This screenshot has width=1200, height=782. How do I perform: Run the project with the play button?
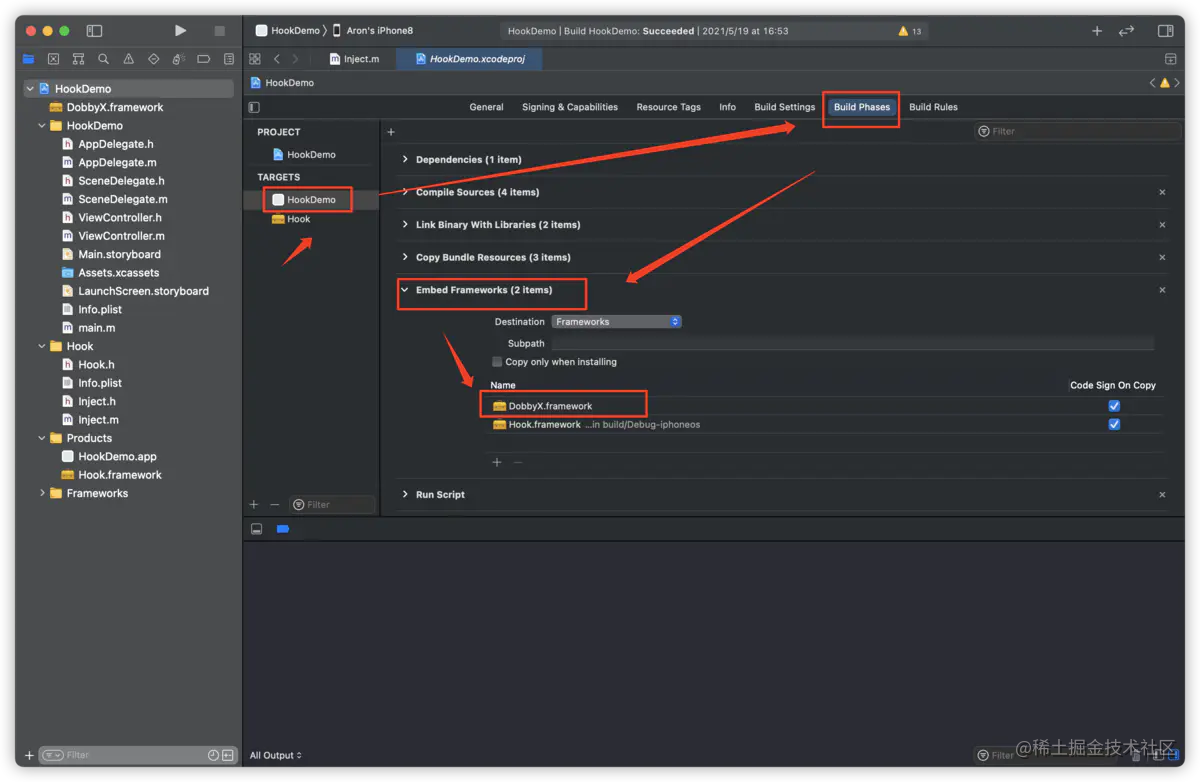click(180, 31)
